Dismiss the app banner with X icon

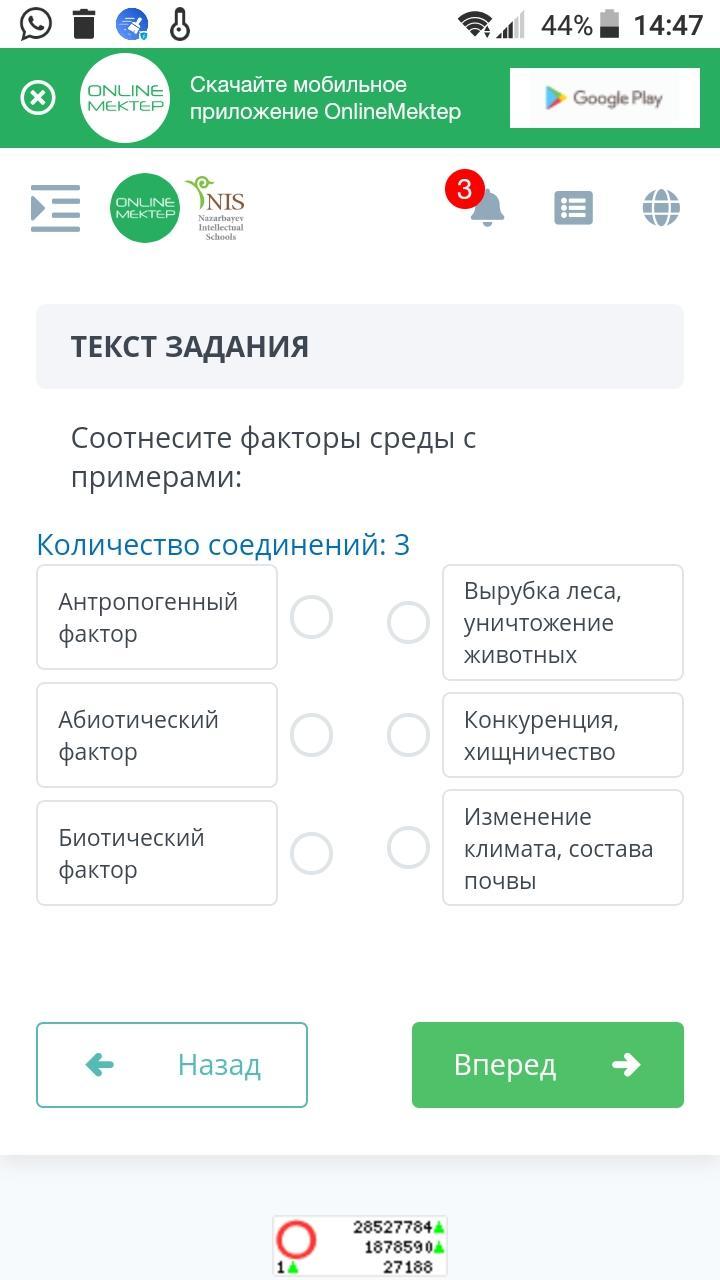pyautogui.click(x=38, y=98)
